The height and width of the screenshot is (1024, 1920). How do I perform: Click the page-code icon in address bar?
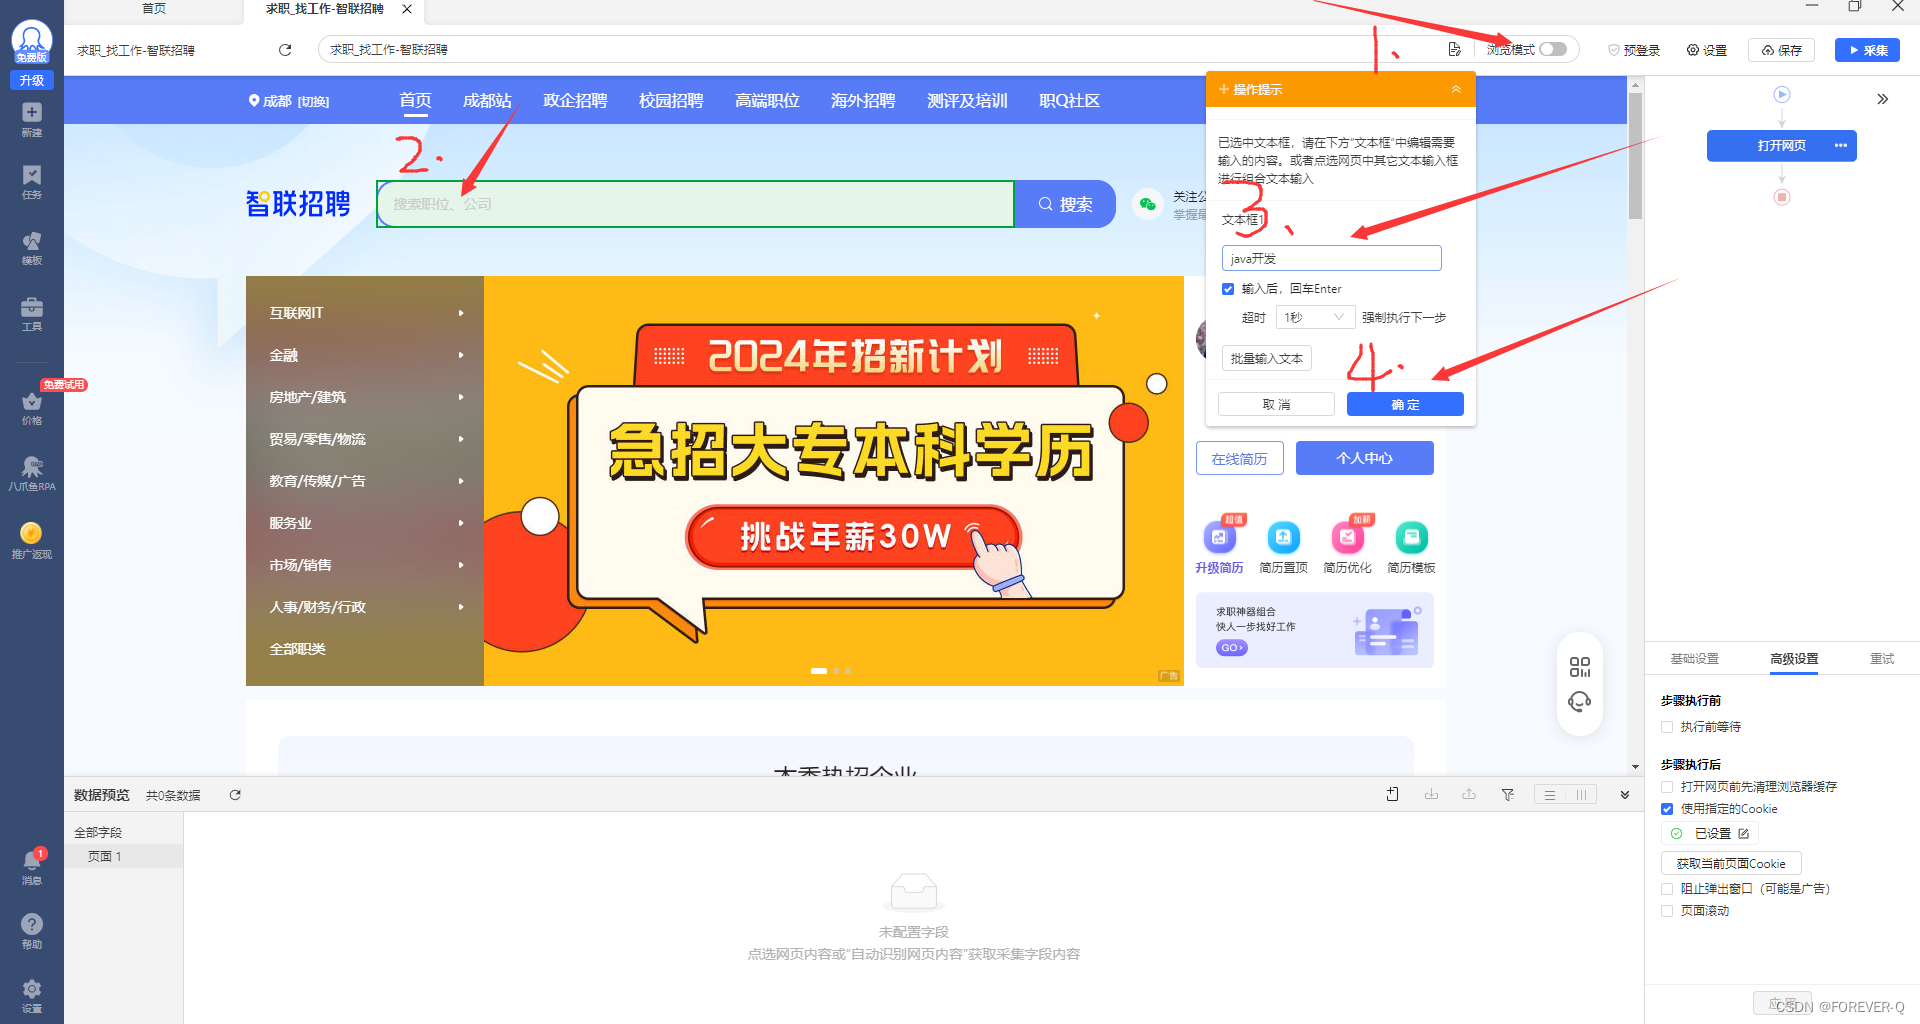click(x=1454, y=49)
